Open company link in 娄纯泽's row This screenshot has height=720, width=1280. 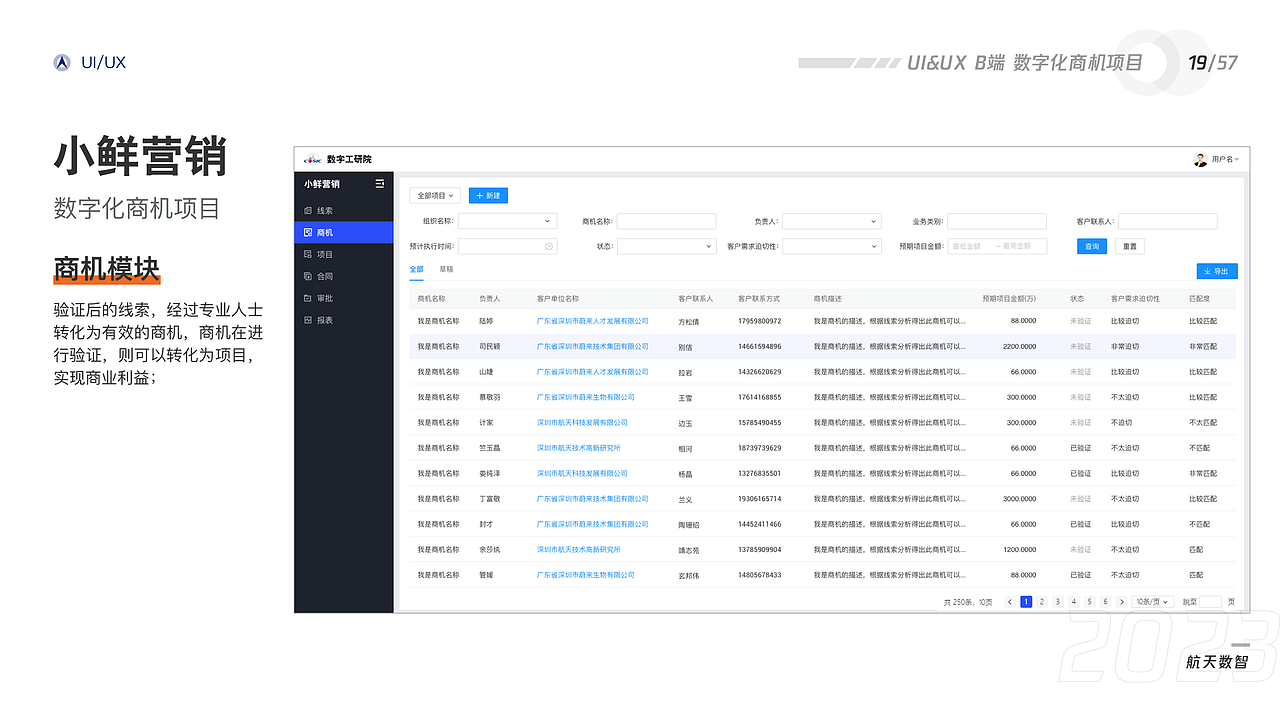(583, 474)
